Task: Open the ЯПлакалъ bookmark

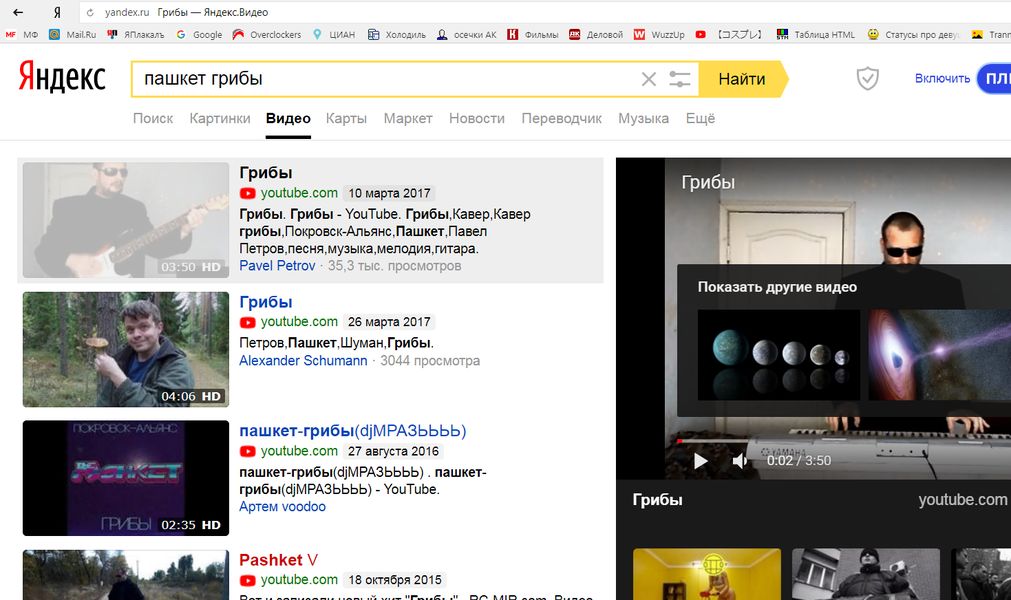Action: (136, 35)
